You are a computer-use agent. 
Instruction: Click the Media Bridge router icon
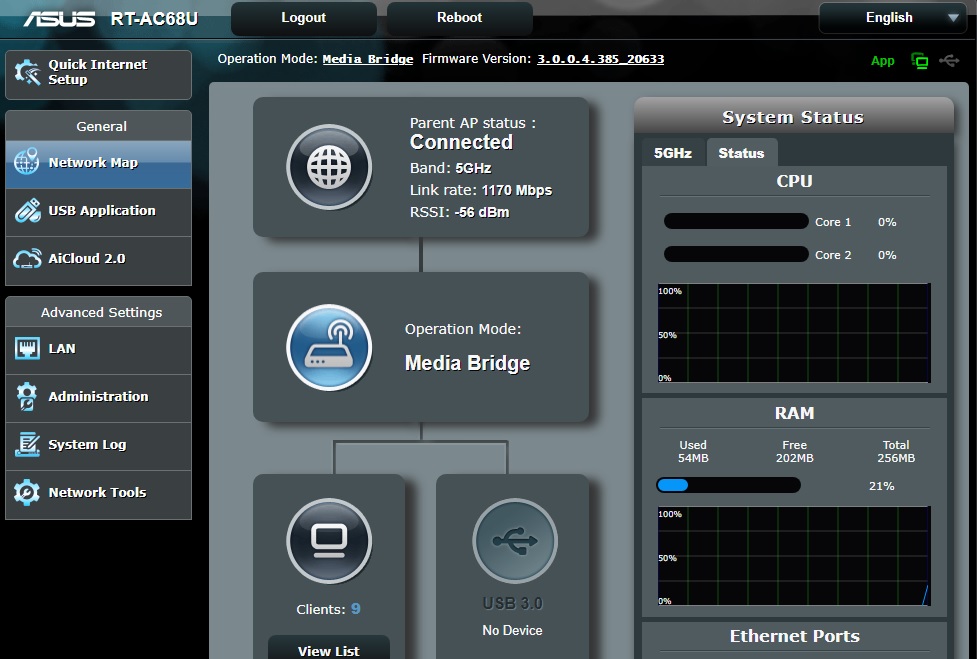click(x=329, y=348)
